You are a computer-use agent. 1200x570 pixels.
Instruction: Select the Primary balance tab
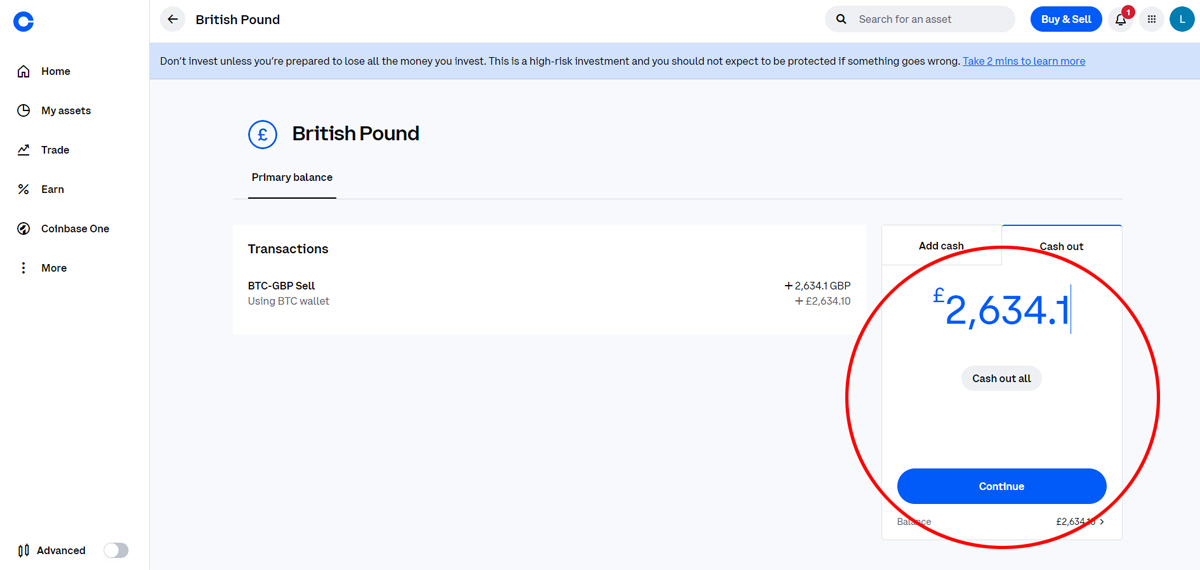(292, 177)
